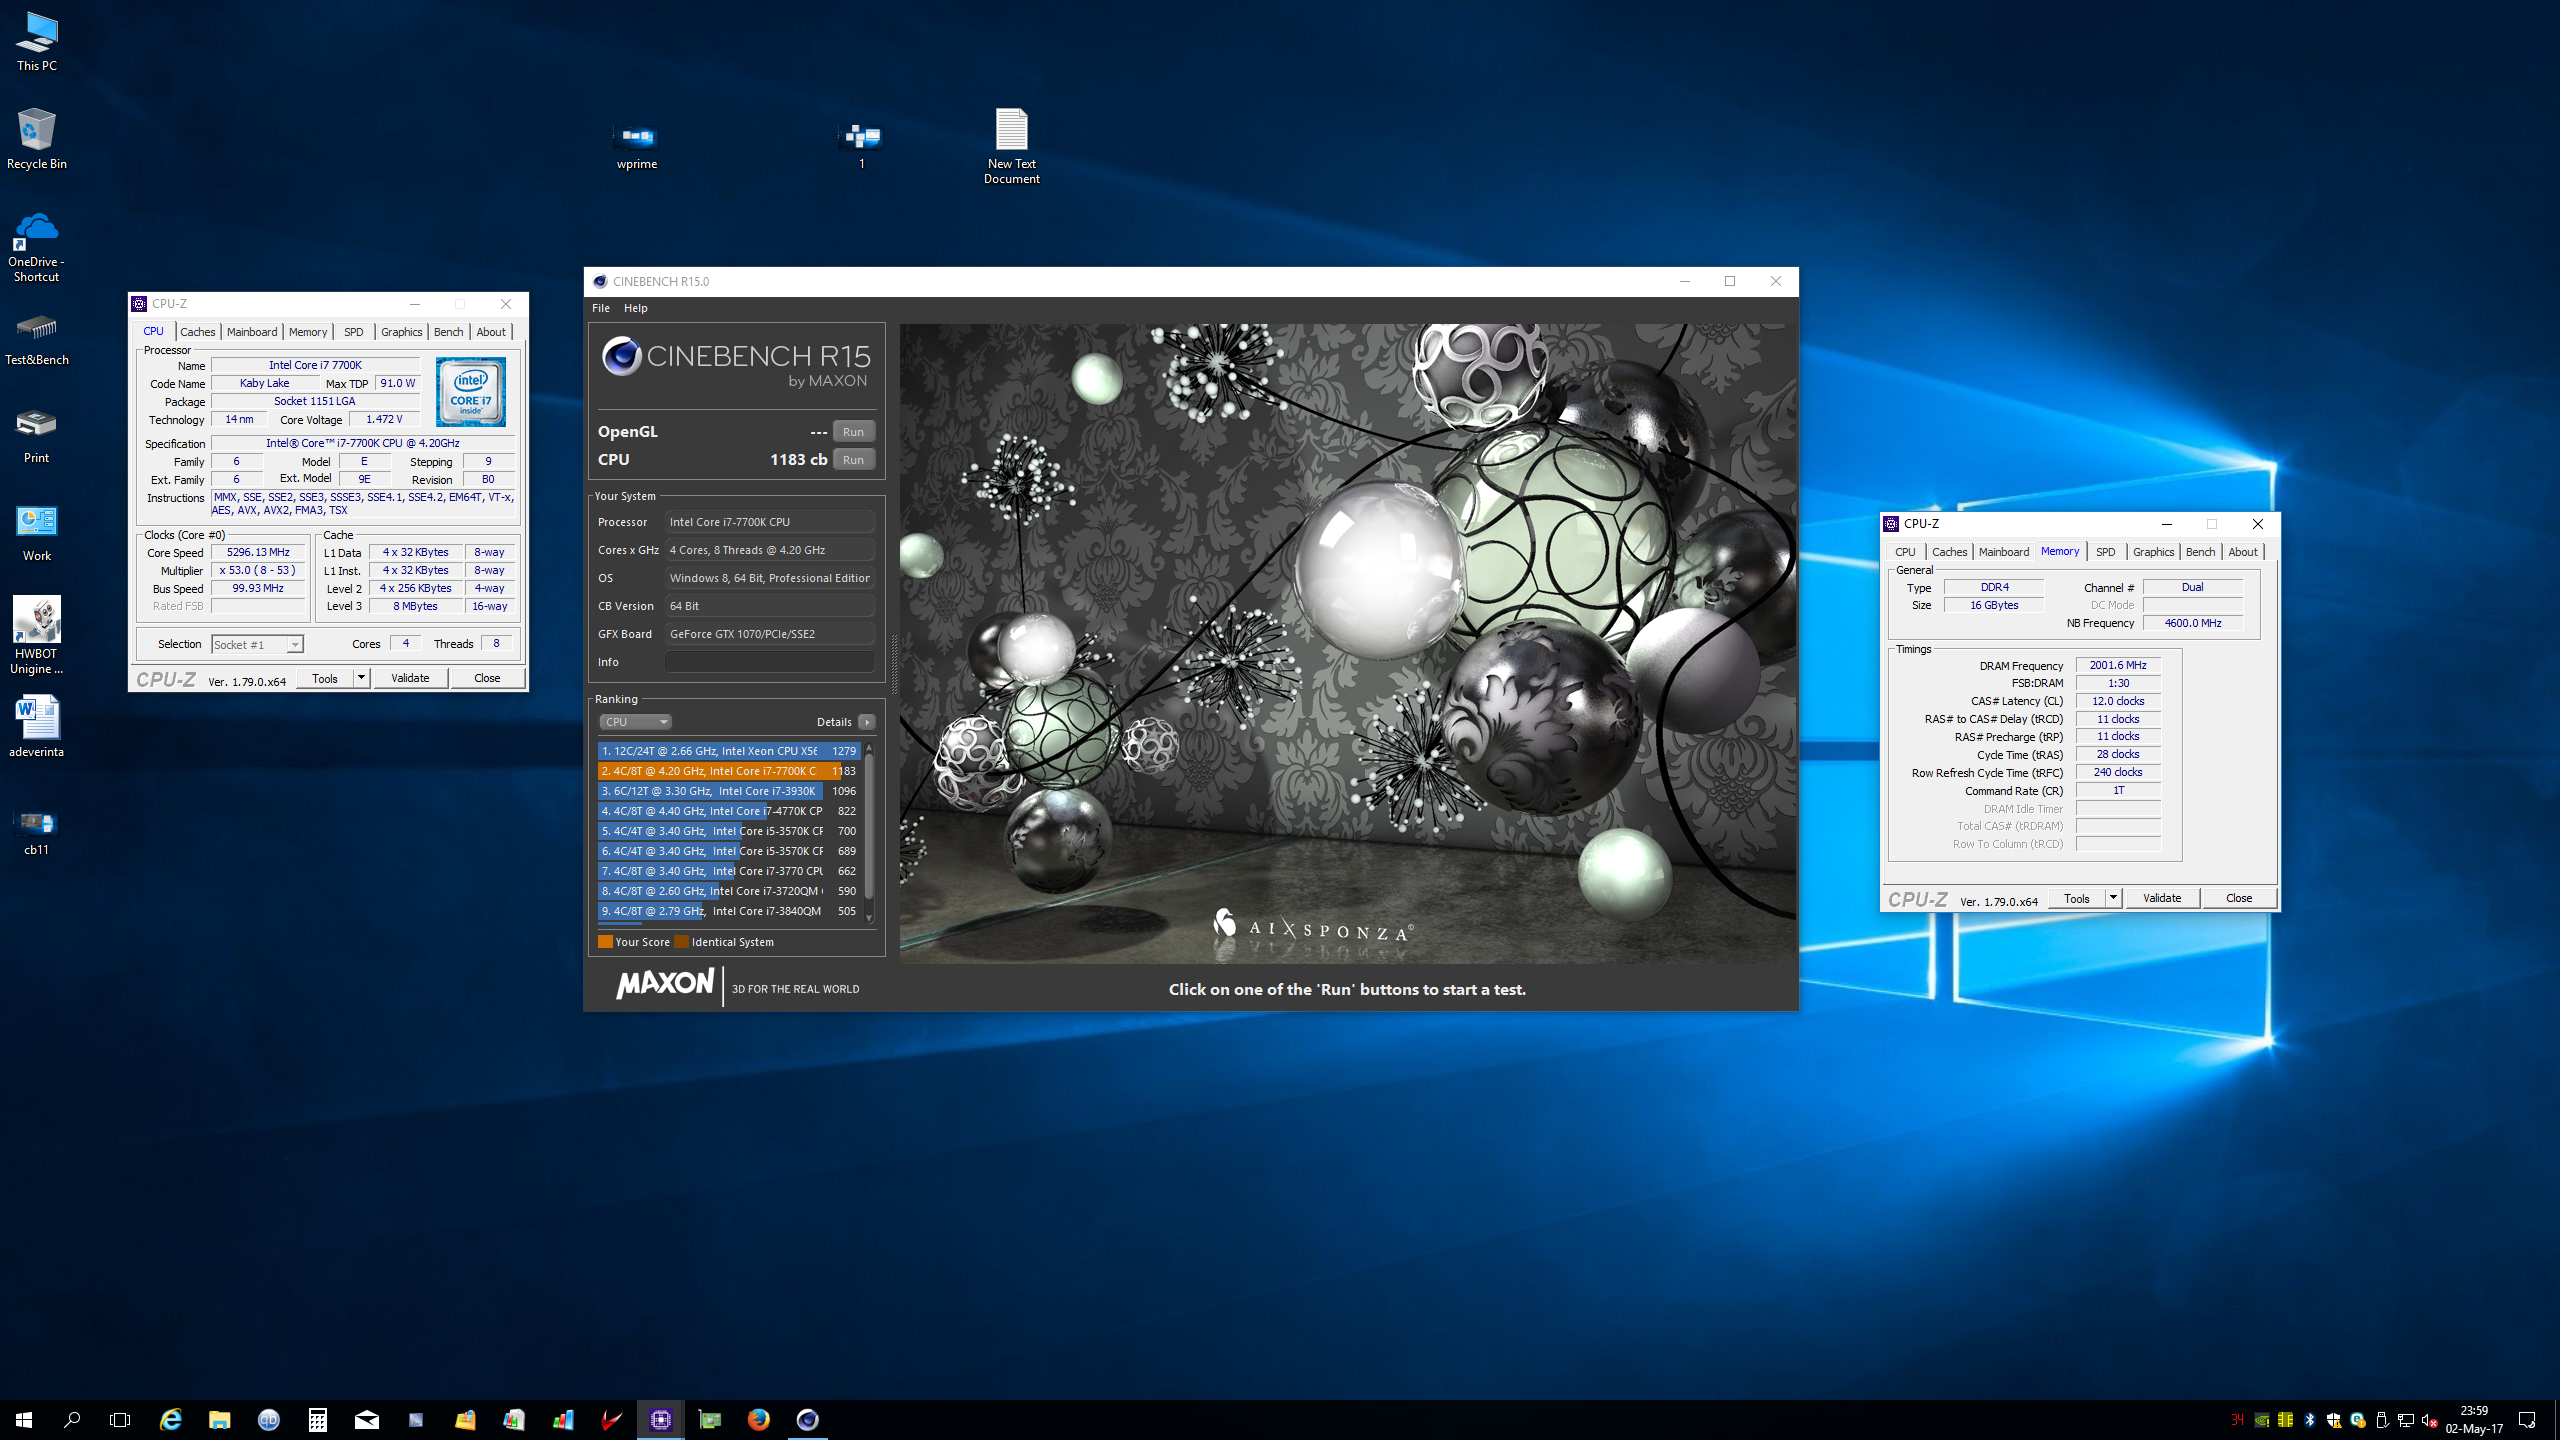This screenshot has width=2560, height=1440.
Task: Click the Windows Start button
Action: 24,1419
